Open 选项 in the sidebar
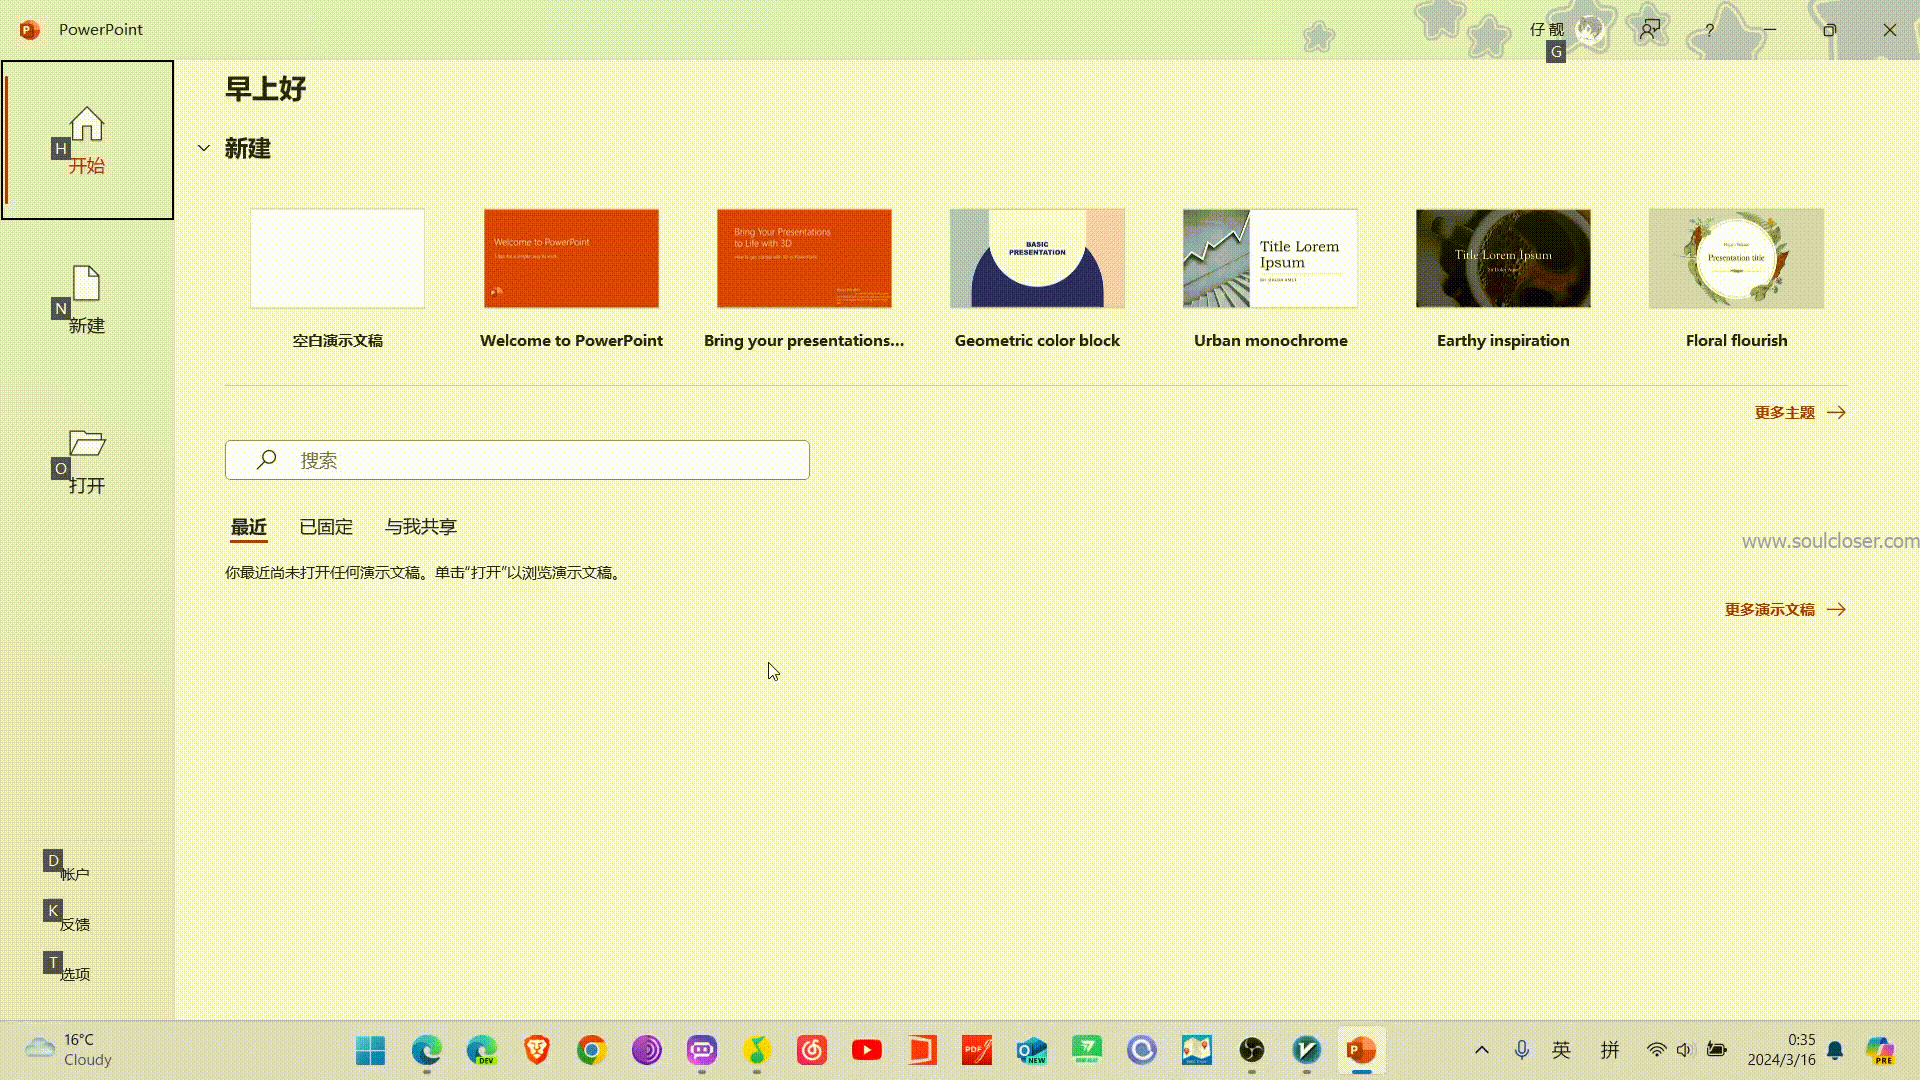Viewport: 1920px width, 1080px height. tap(75, 974)
